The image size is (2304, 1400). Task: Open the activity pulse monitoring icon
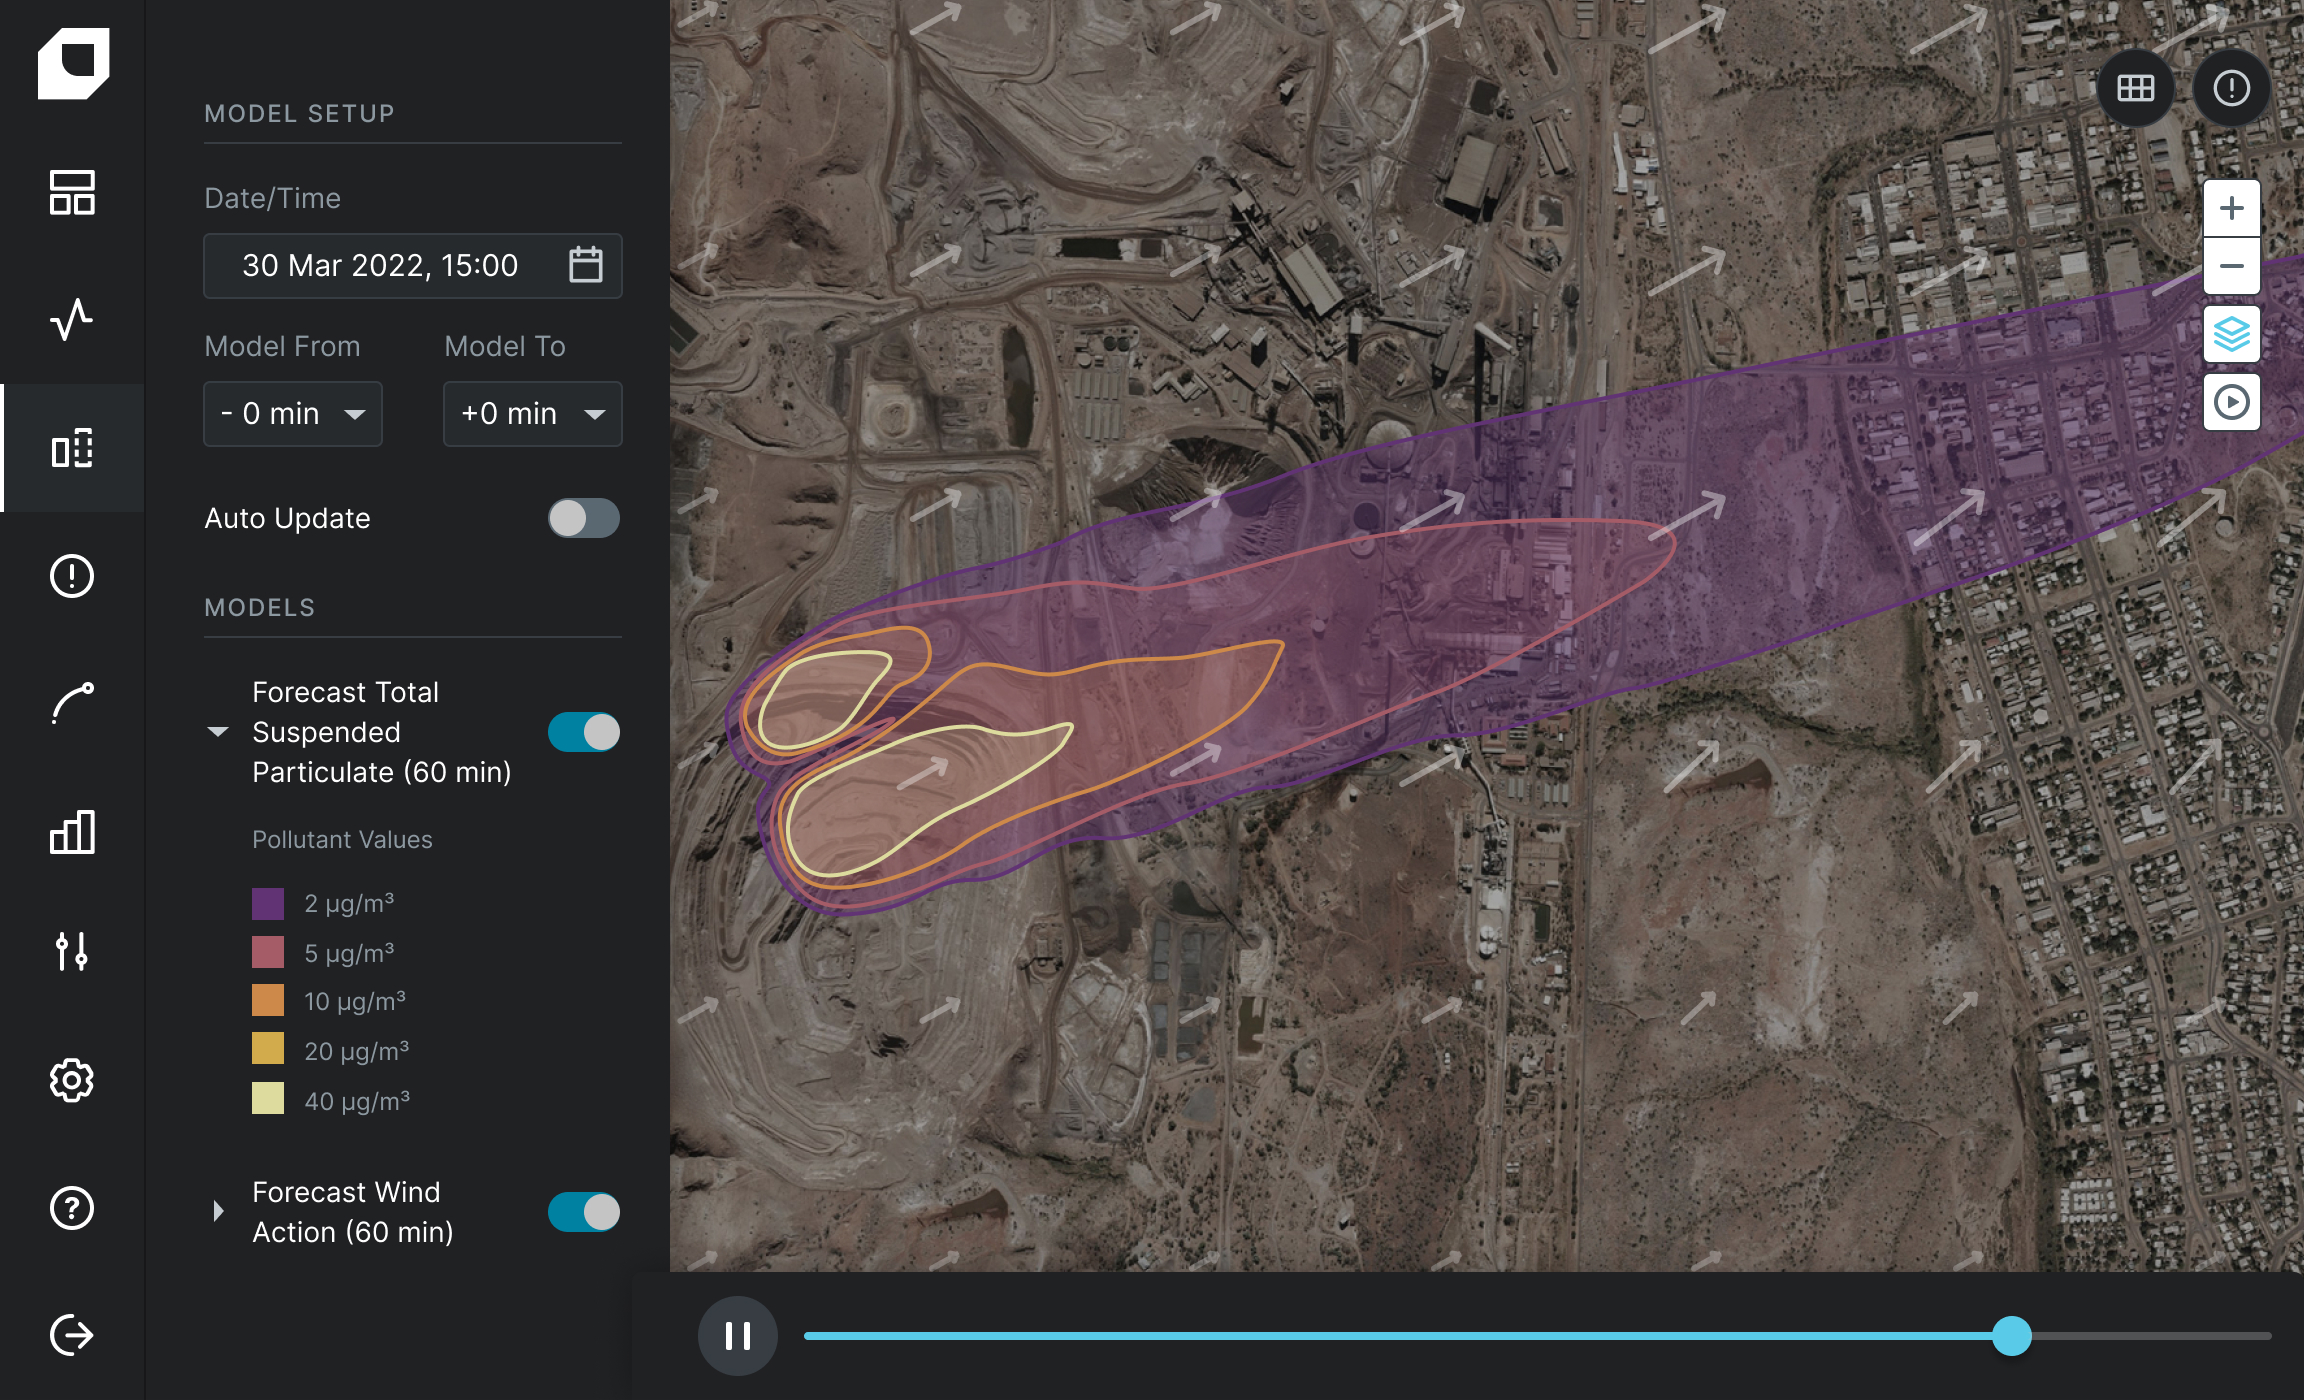tap(72, 320)
